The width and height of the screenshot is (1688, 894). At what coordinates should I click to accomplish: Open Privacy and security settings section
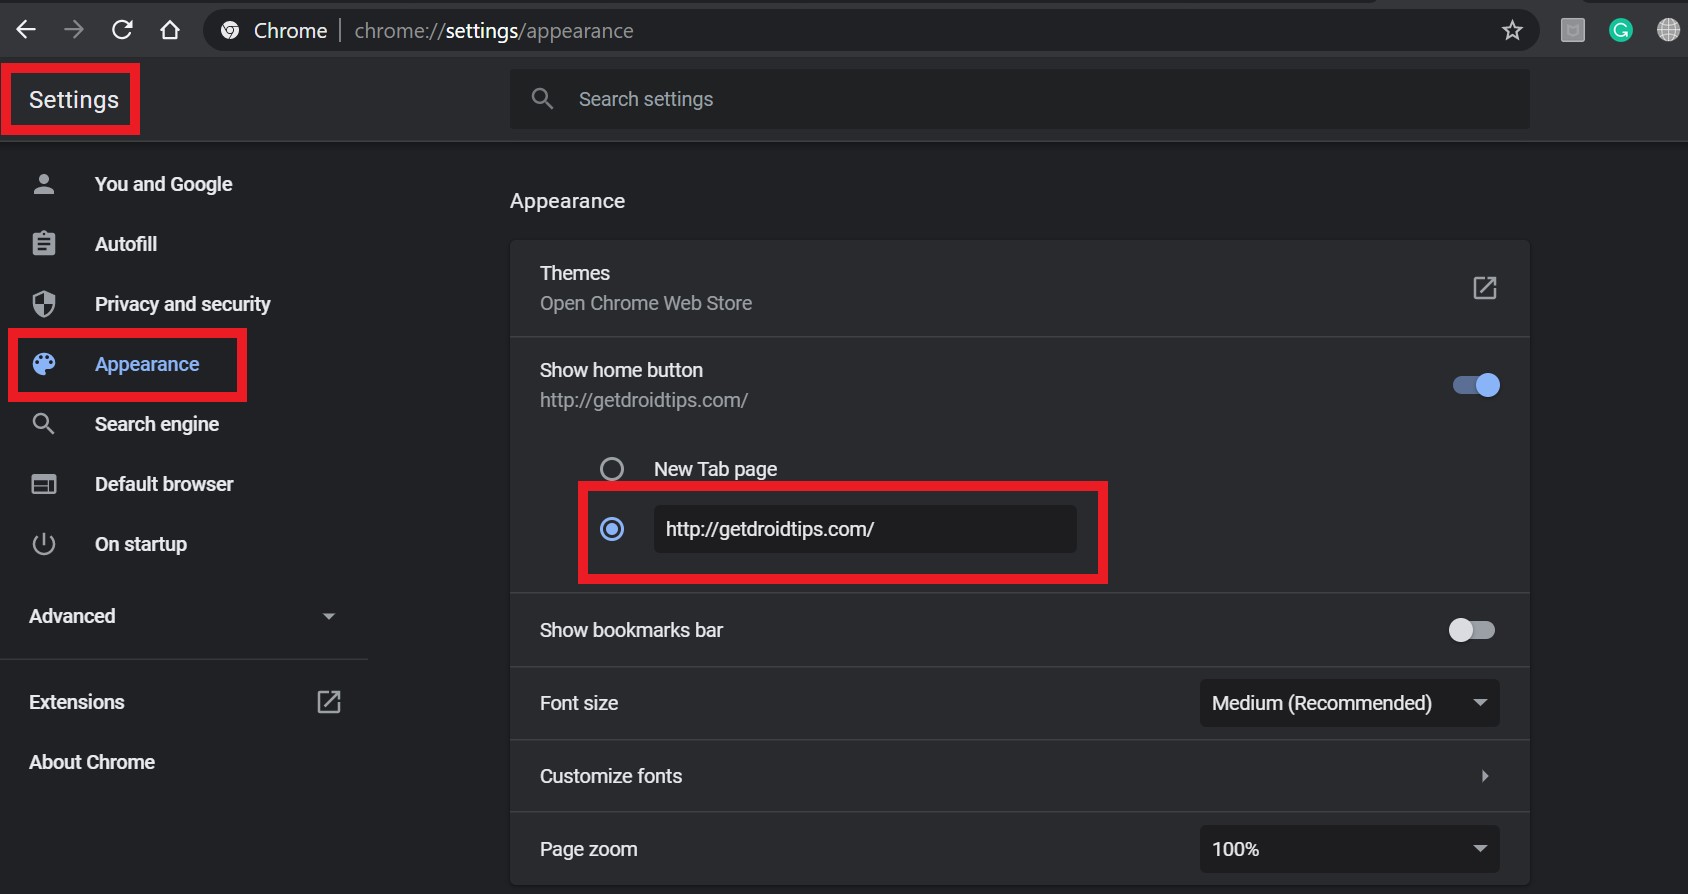pyautogui.click(x=182, y=304)
